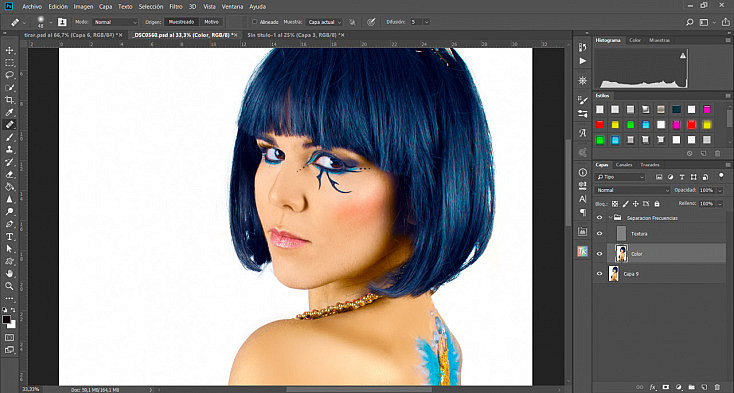Select the Path Selection tool
Screen dimensions: 734x393
[9, 249]
